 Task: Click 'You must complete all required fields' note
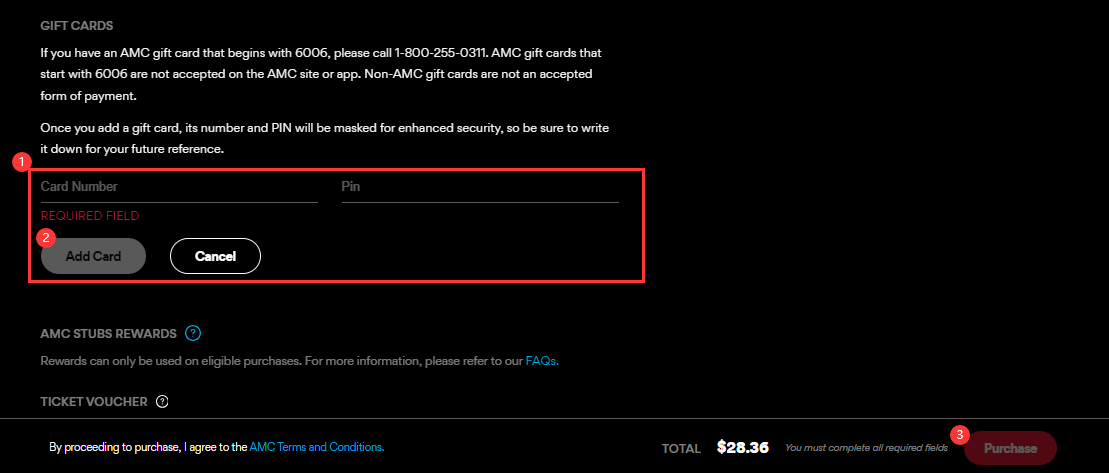coord(866,448)
